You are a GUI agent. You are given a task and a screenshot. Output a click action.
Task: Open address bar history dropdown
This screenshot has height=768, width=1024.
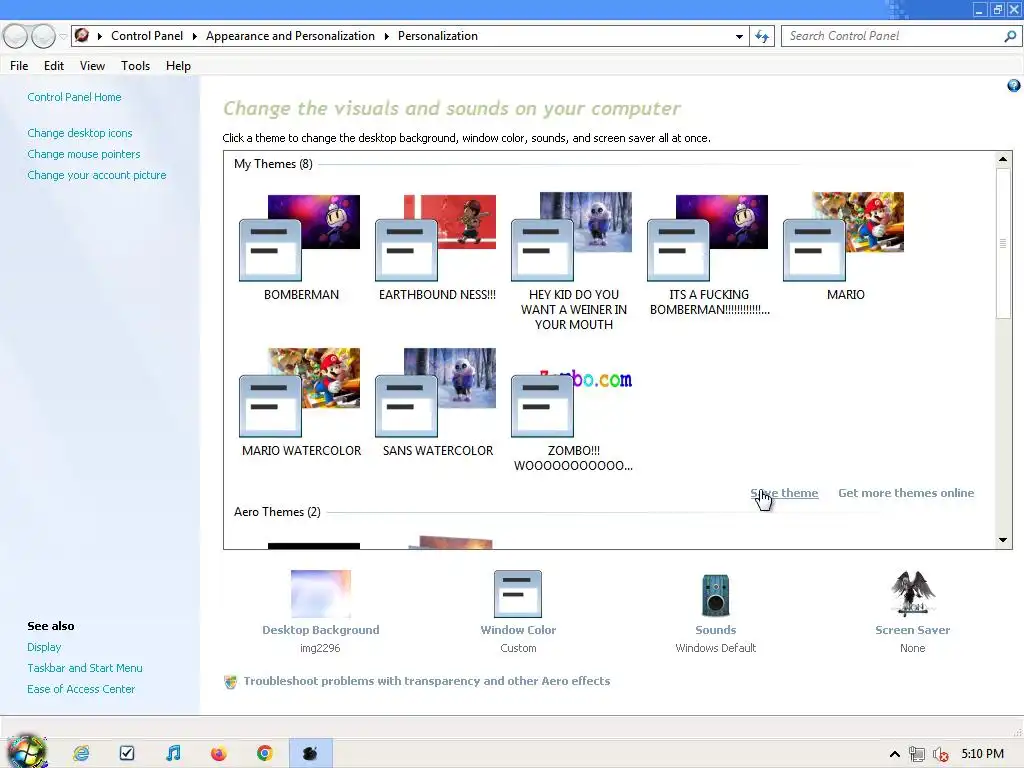[739, 37]
